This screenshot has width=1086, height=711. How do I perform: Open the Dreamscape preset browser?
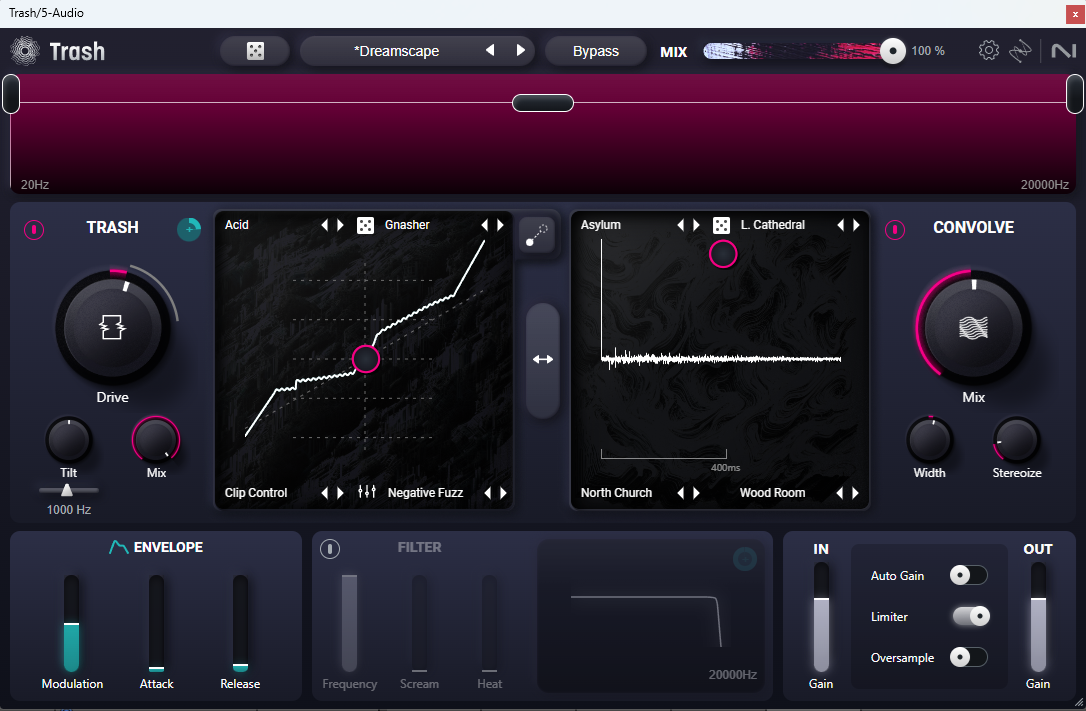coord(397,51)
